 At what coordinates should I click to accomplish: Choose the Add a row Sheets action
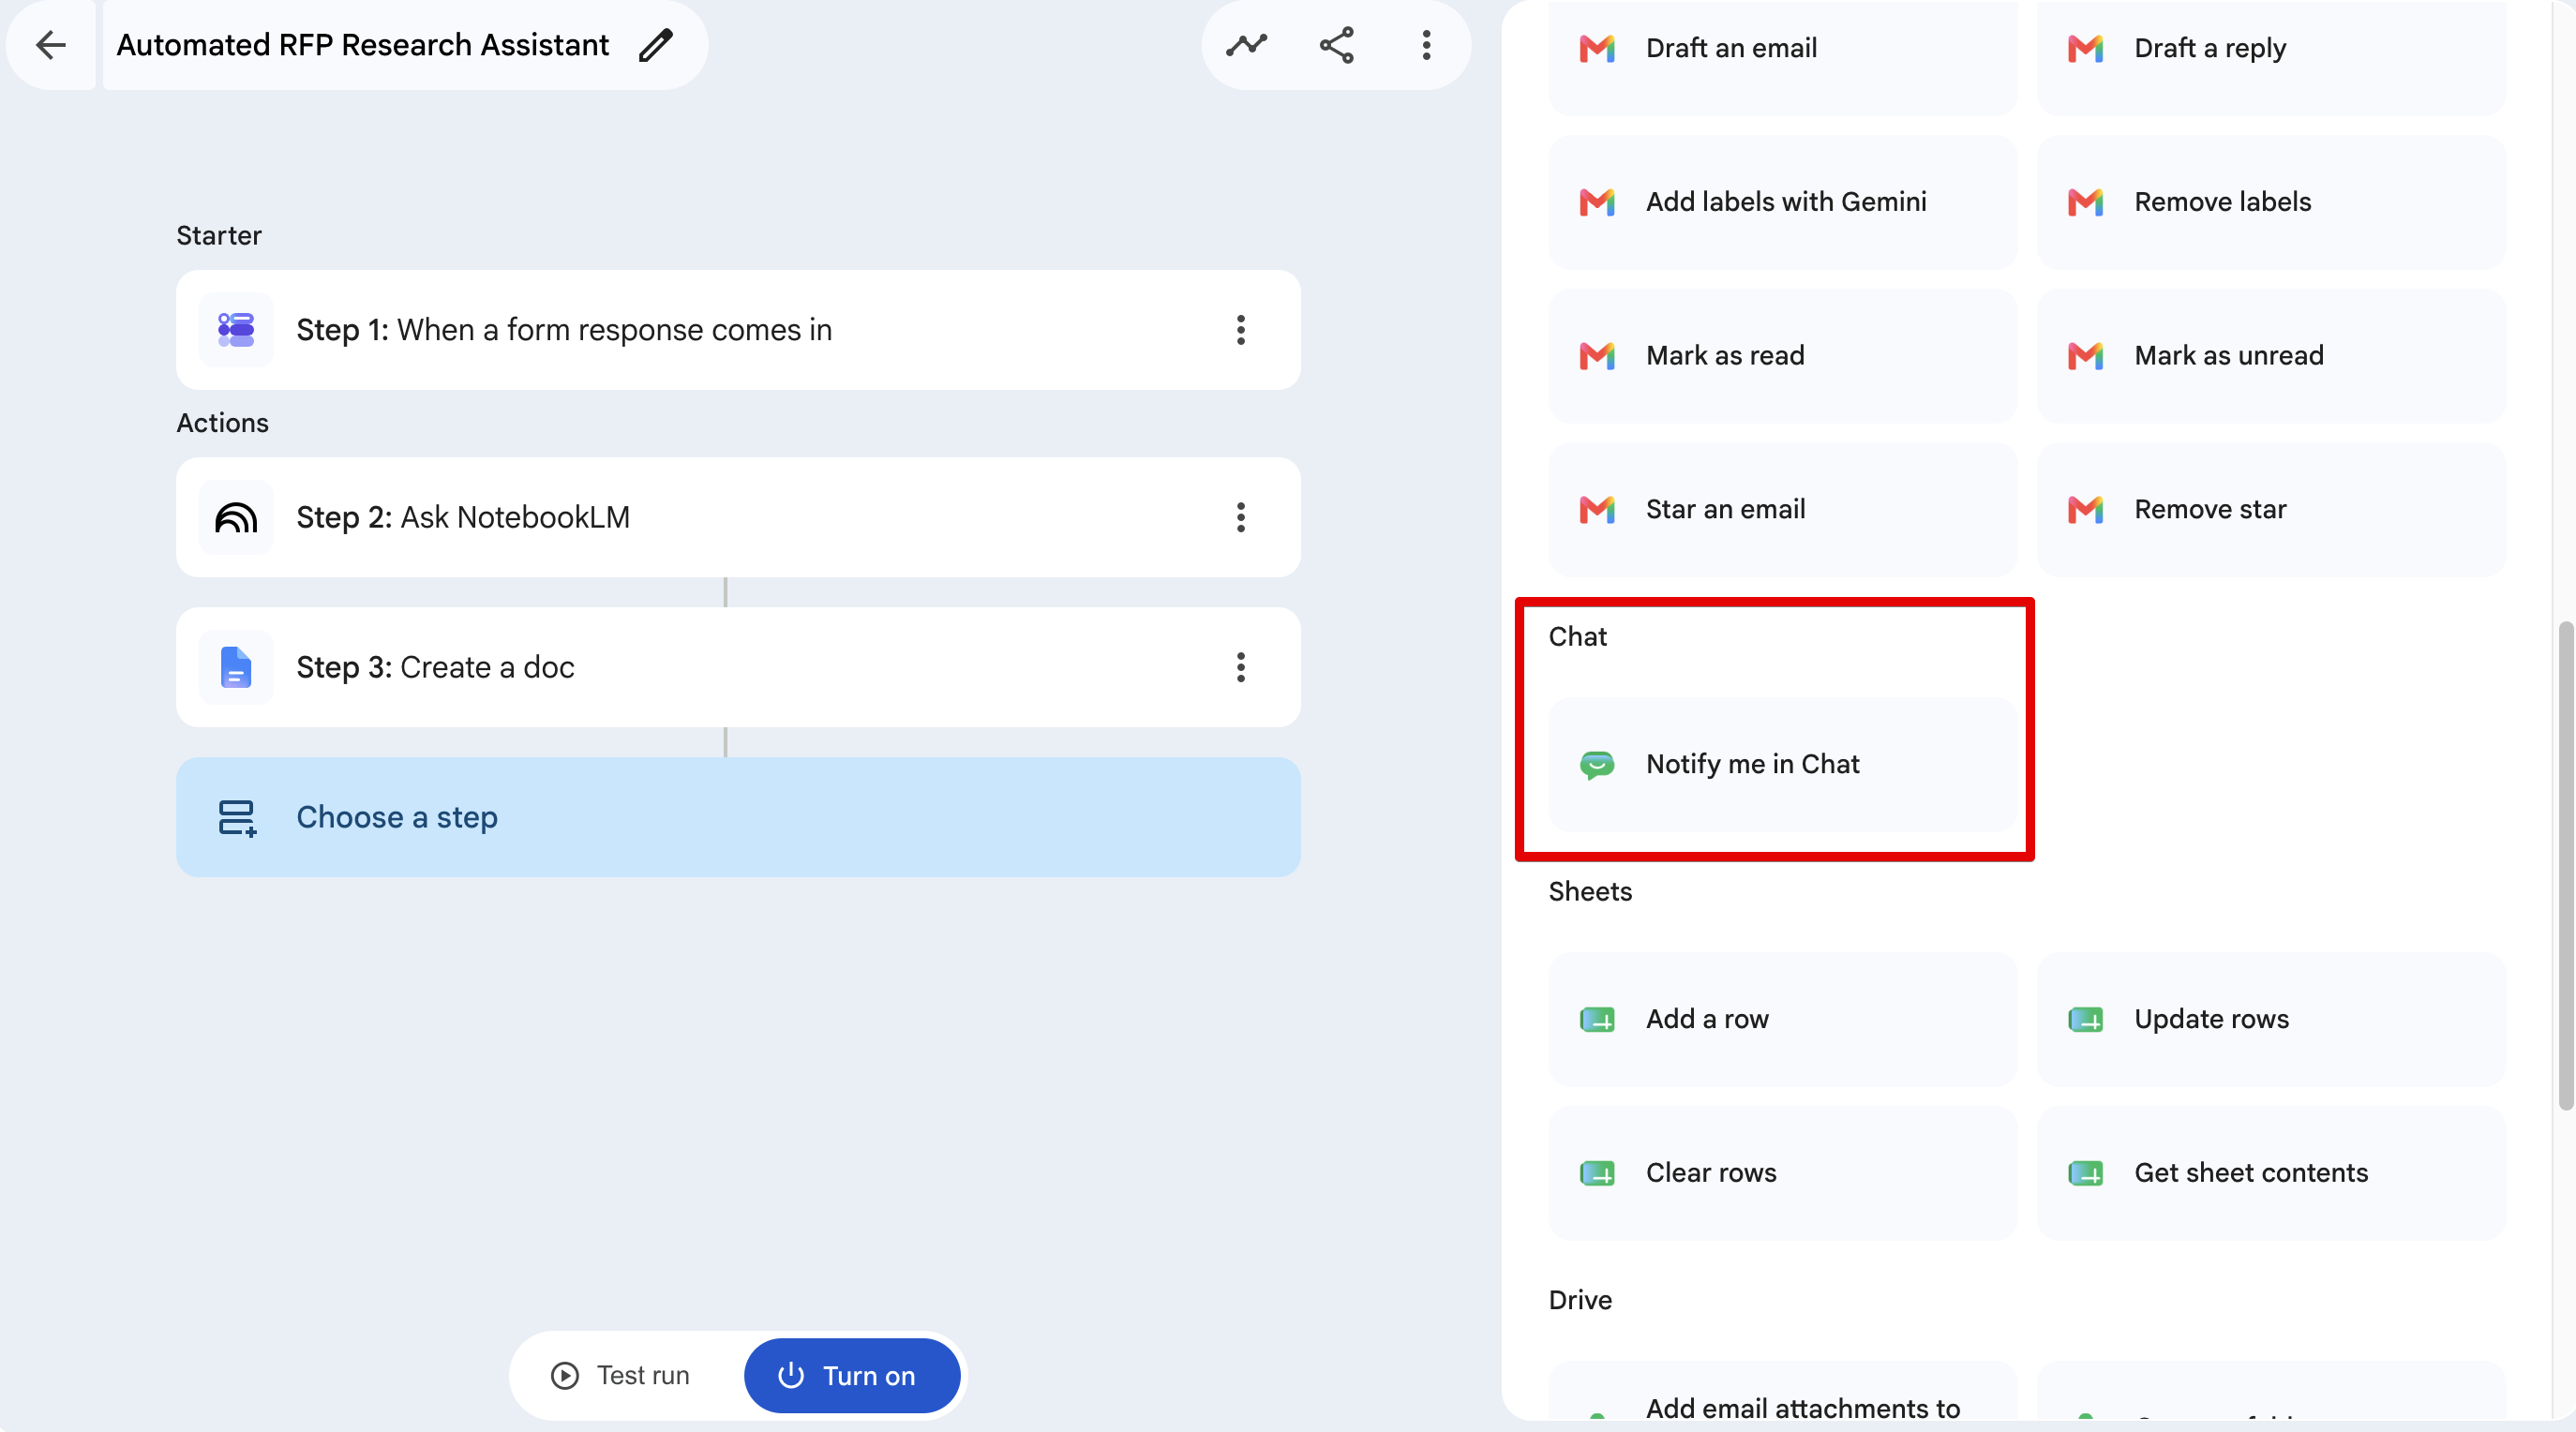pos(1782,1019)
